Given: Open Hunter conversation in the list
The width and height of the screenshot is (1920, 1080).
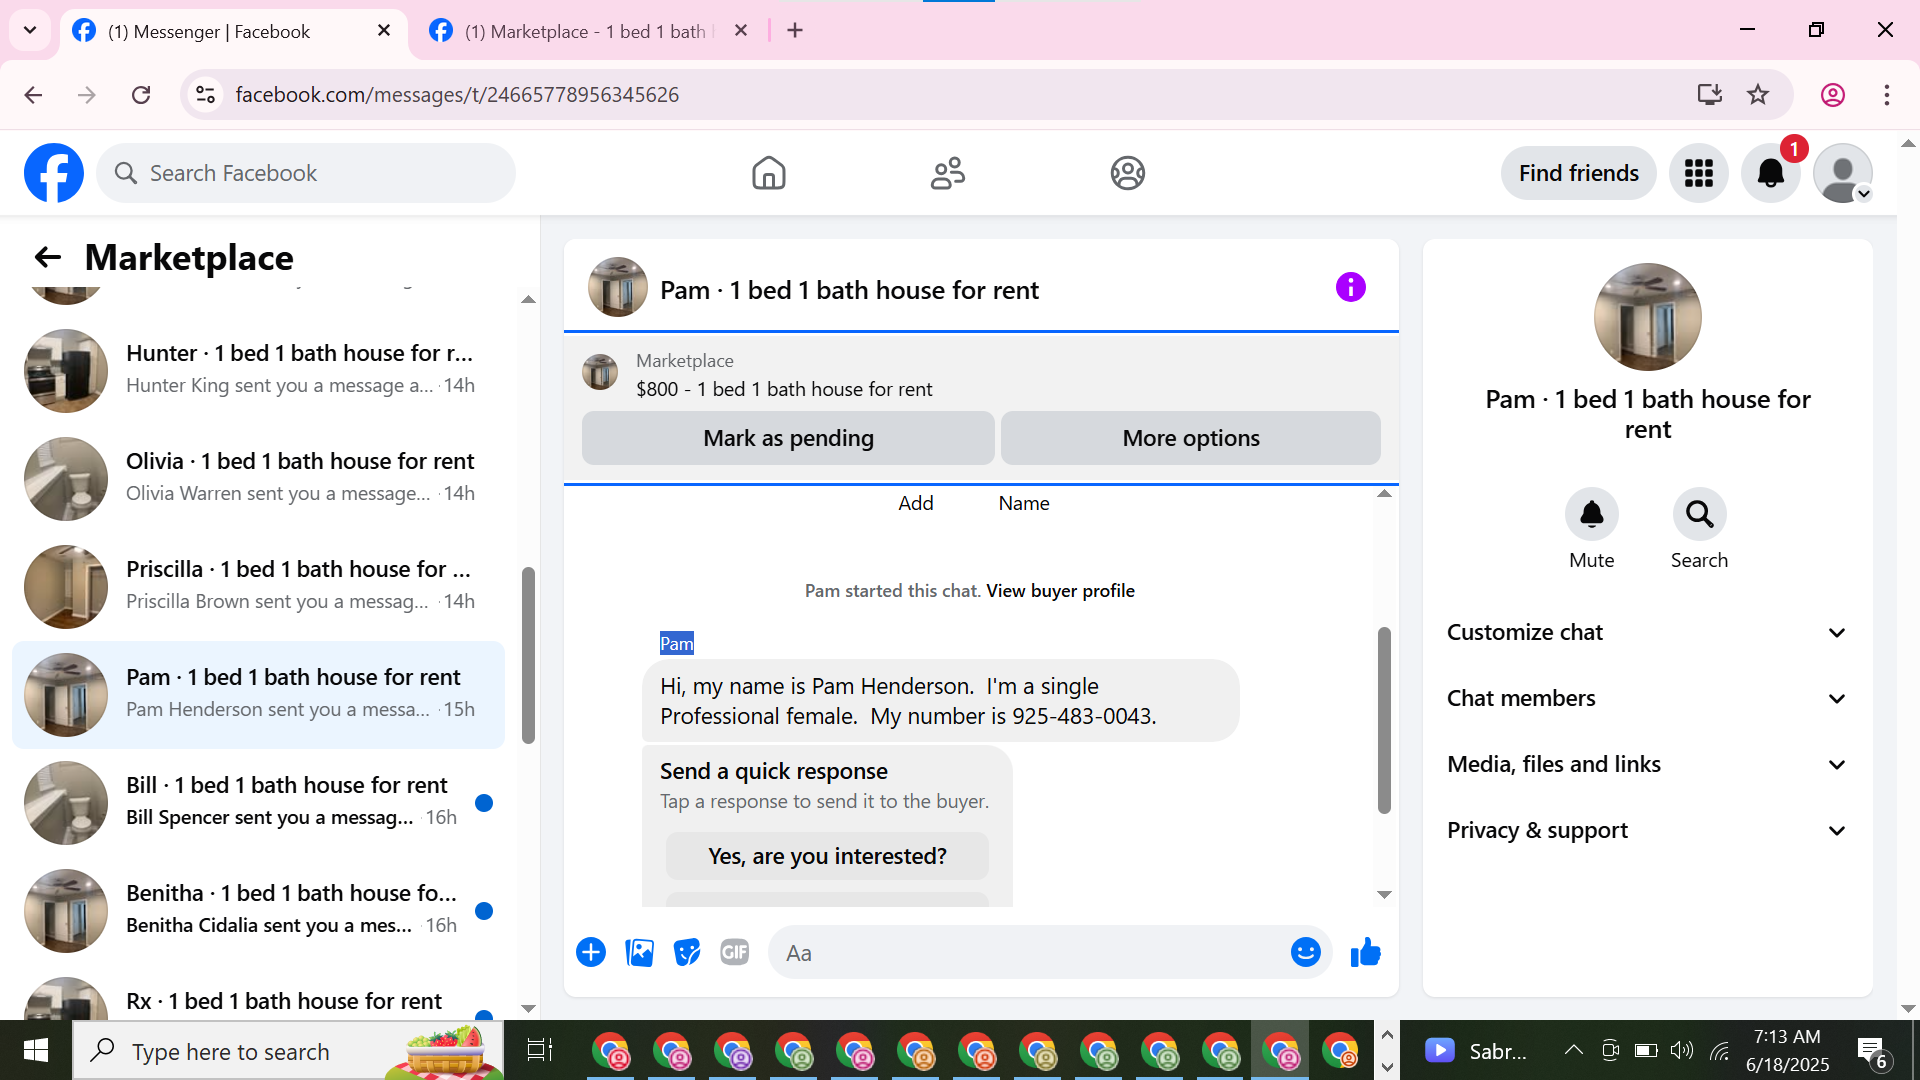Looking at the screenshot, I should [x=258, y=370].
